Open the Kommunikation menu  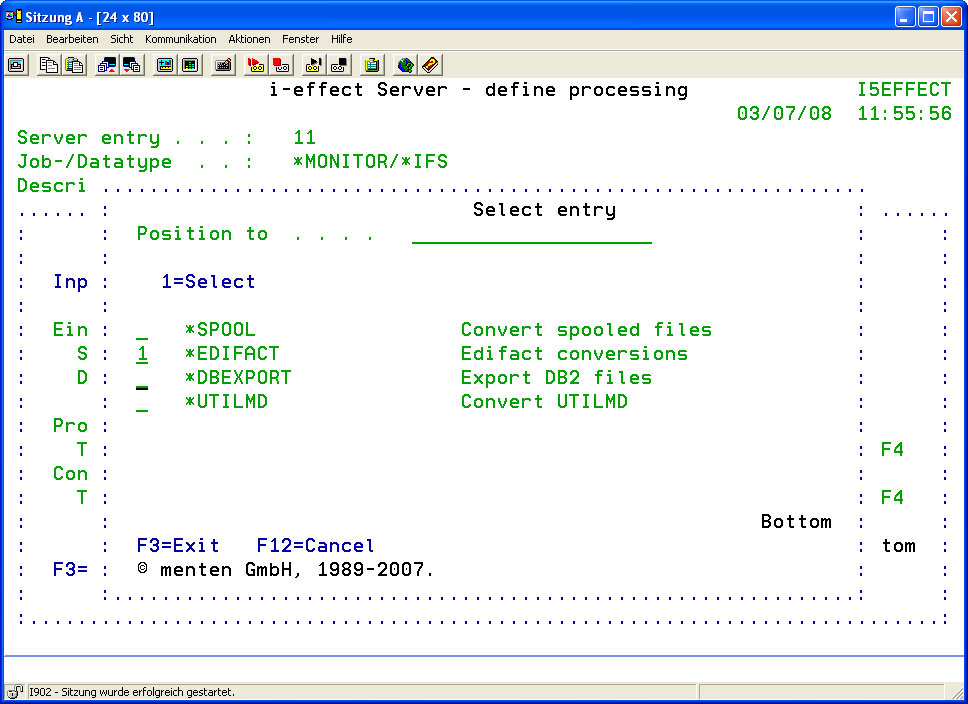point(180,39)
